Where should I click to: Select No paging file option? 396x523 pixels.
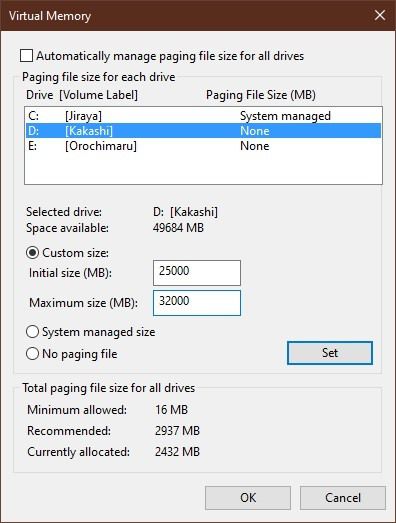coord(32,354)
